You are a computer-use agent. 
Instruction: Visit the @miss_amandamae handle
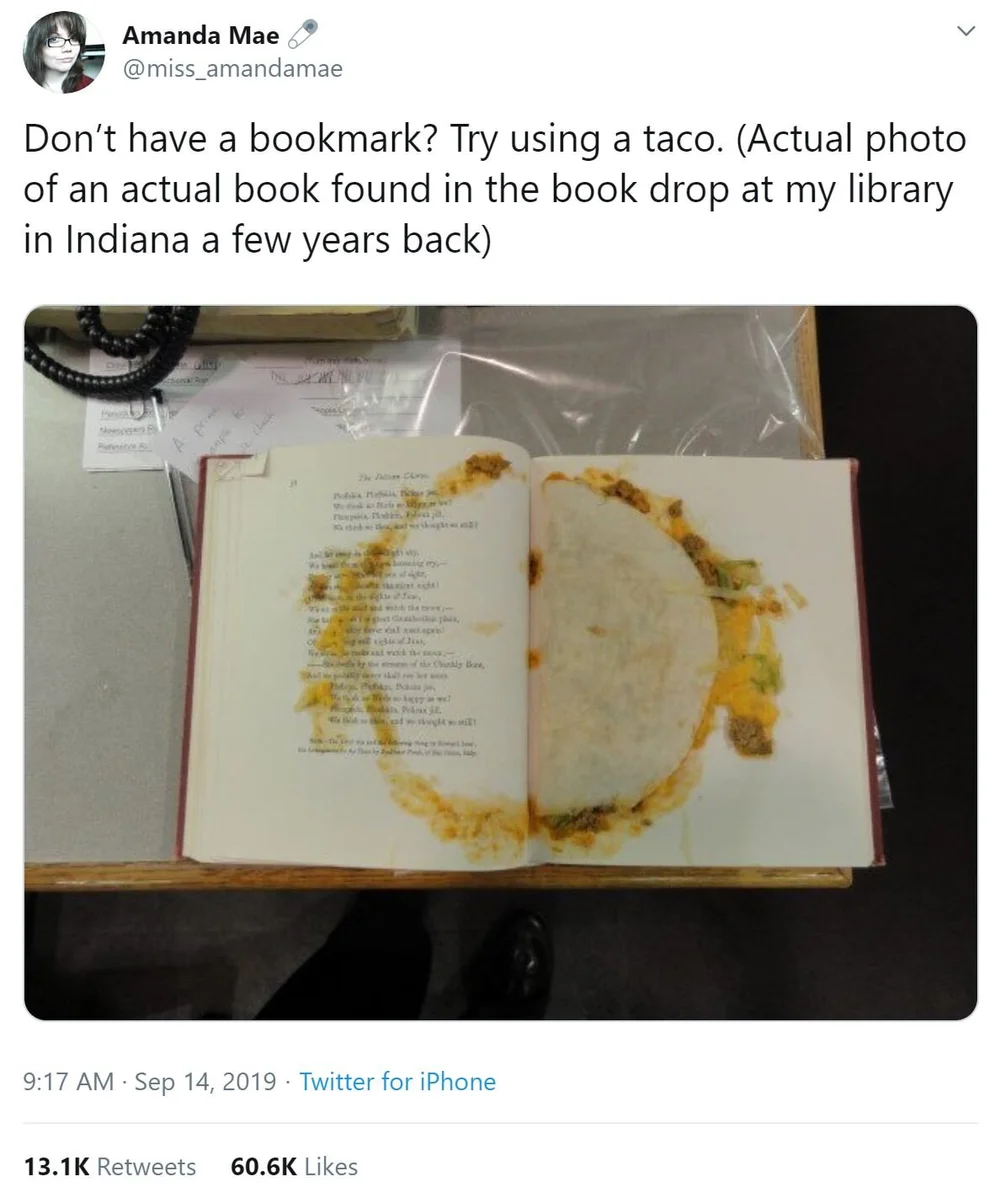232,69
